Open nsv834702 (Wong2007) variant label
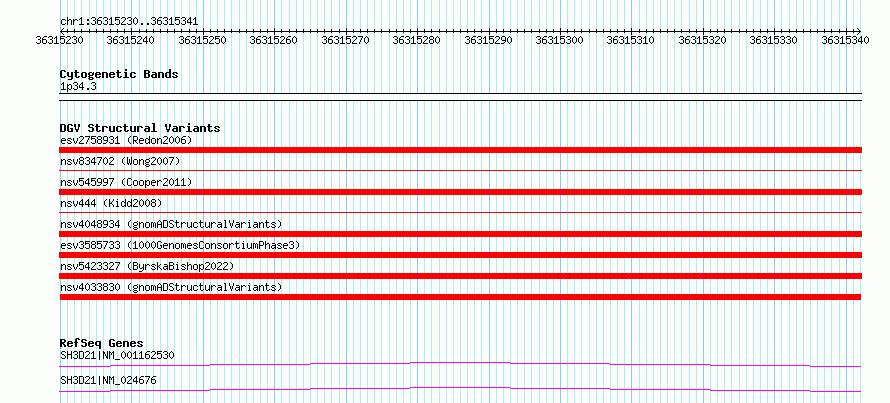The height and width of the screenshot is (403, 890). 120,161
